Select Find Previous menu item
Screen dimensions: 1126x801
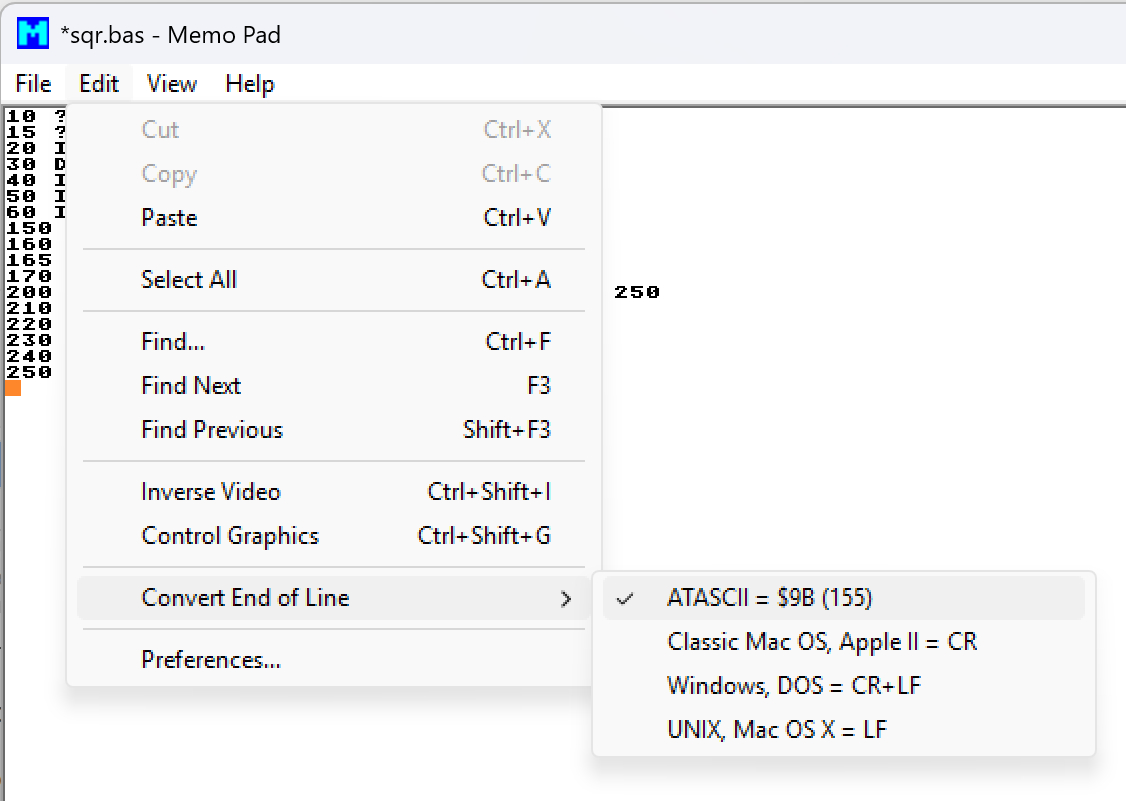212,430
